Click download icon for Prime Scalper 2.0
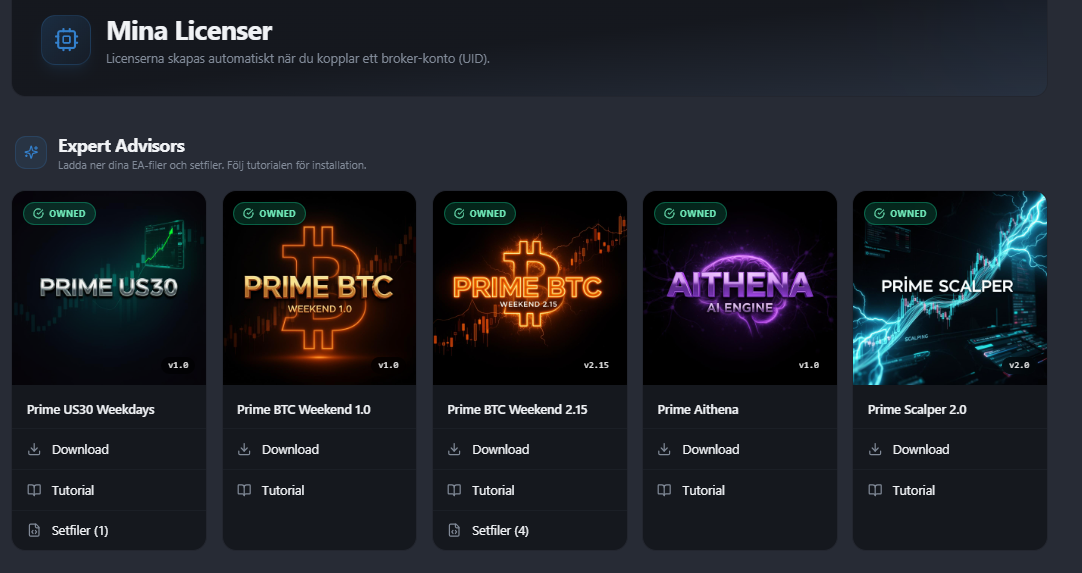1082x573 pixels. pos(875,449)
